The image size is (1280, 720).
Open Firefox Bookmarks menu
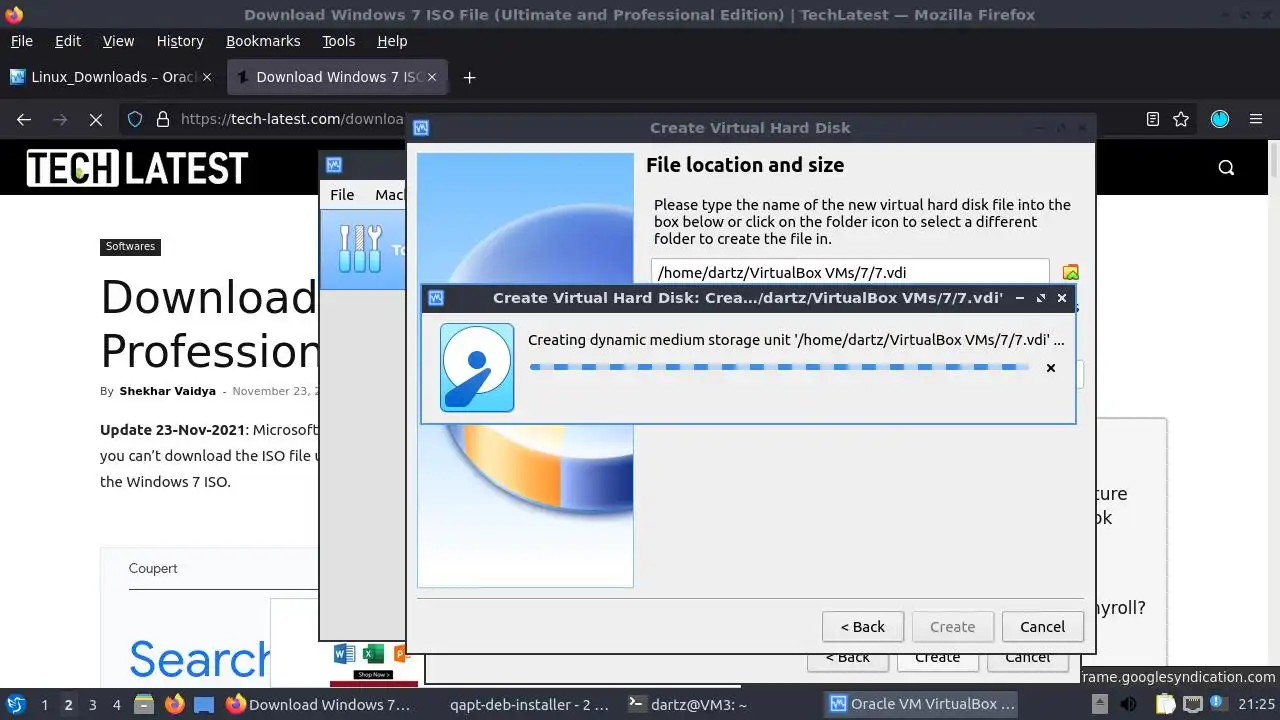pyautogui.click(x=263, y=41)
